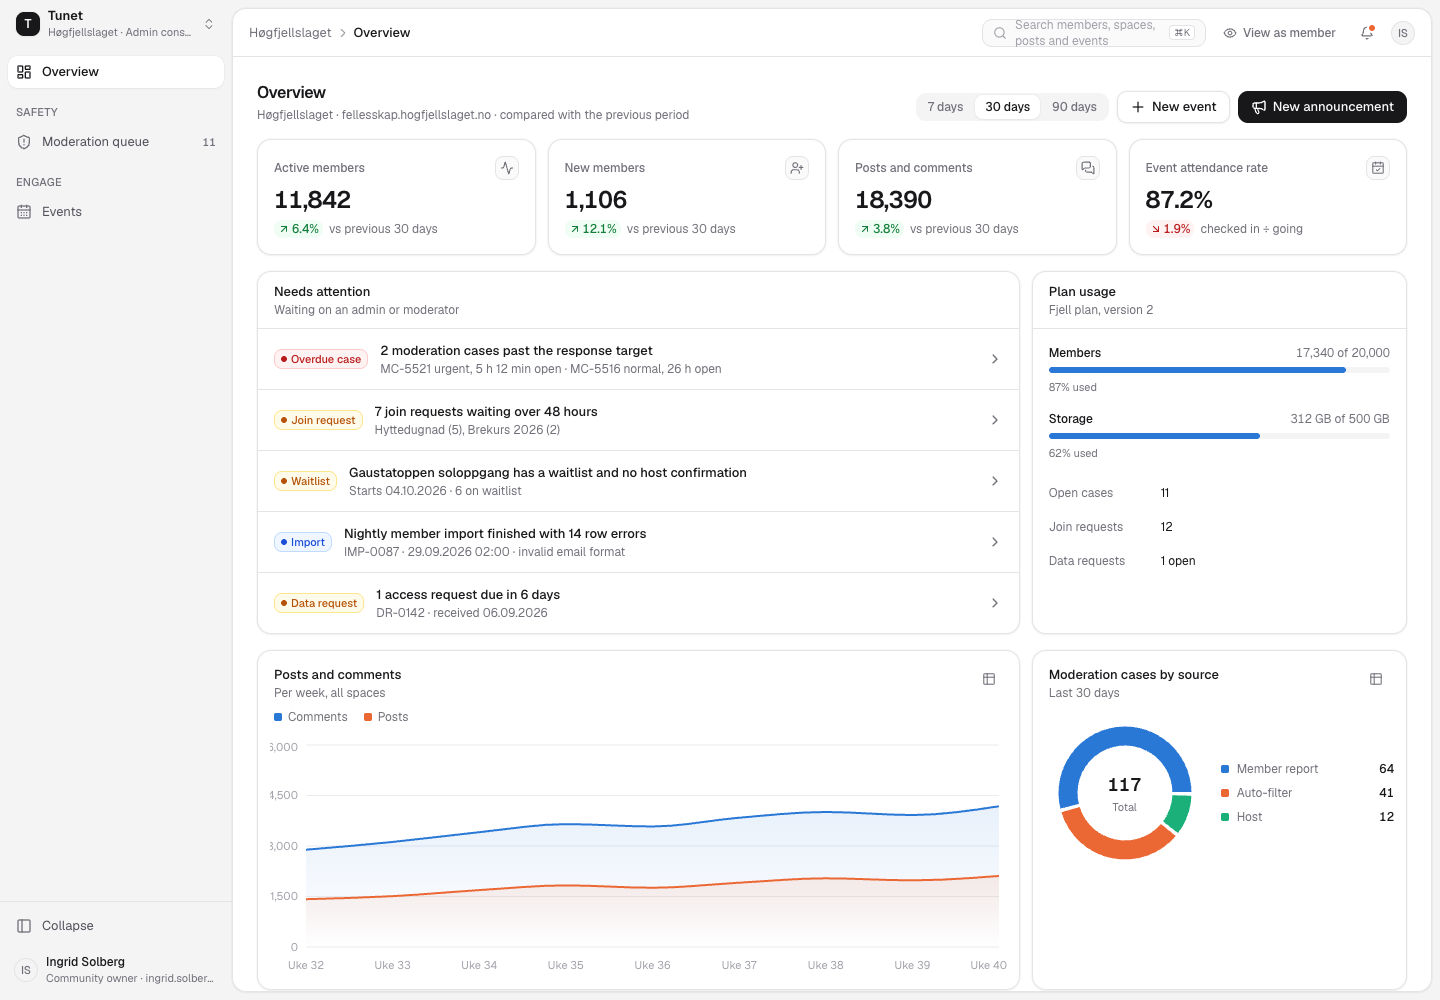Toggle Posts series in chart legend
Viewport: 1440px width, 1000px height.
(x=386, y=717)
